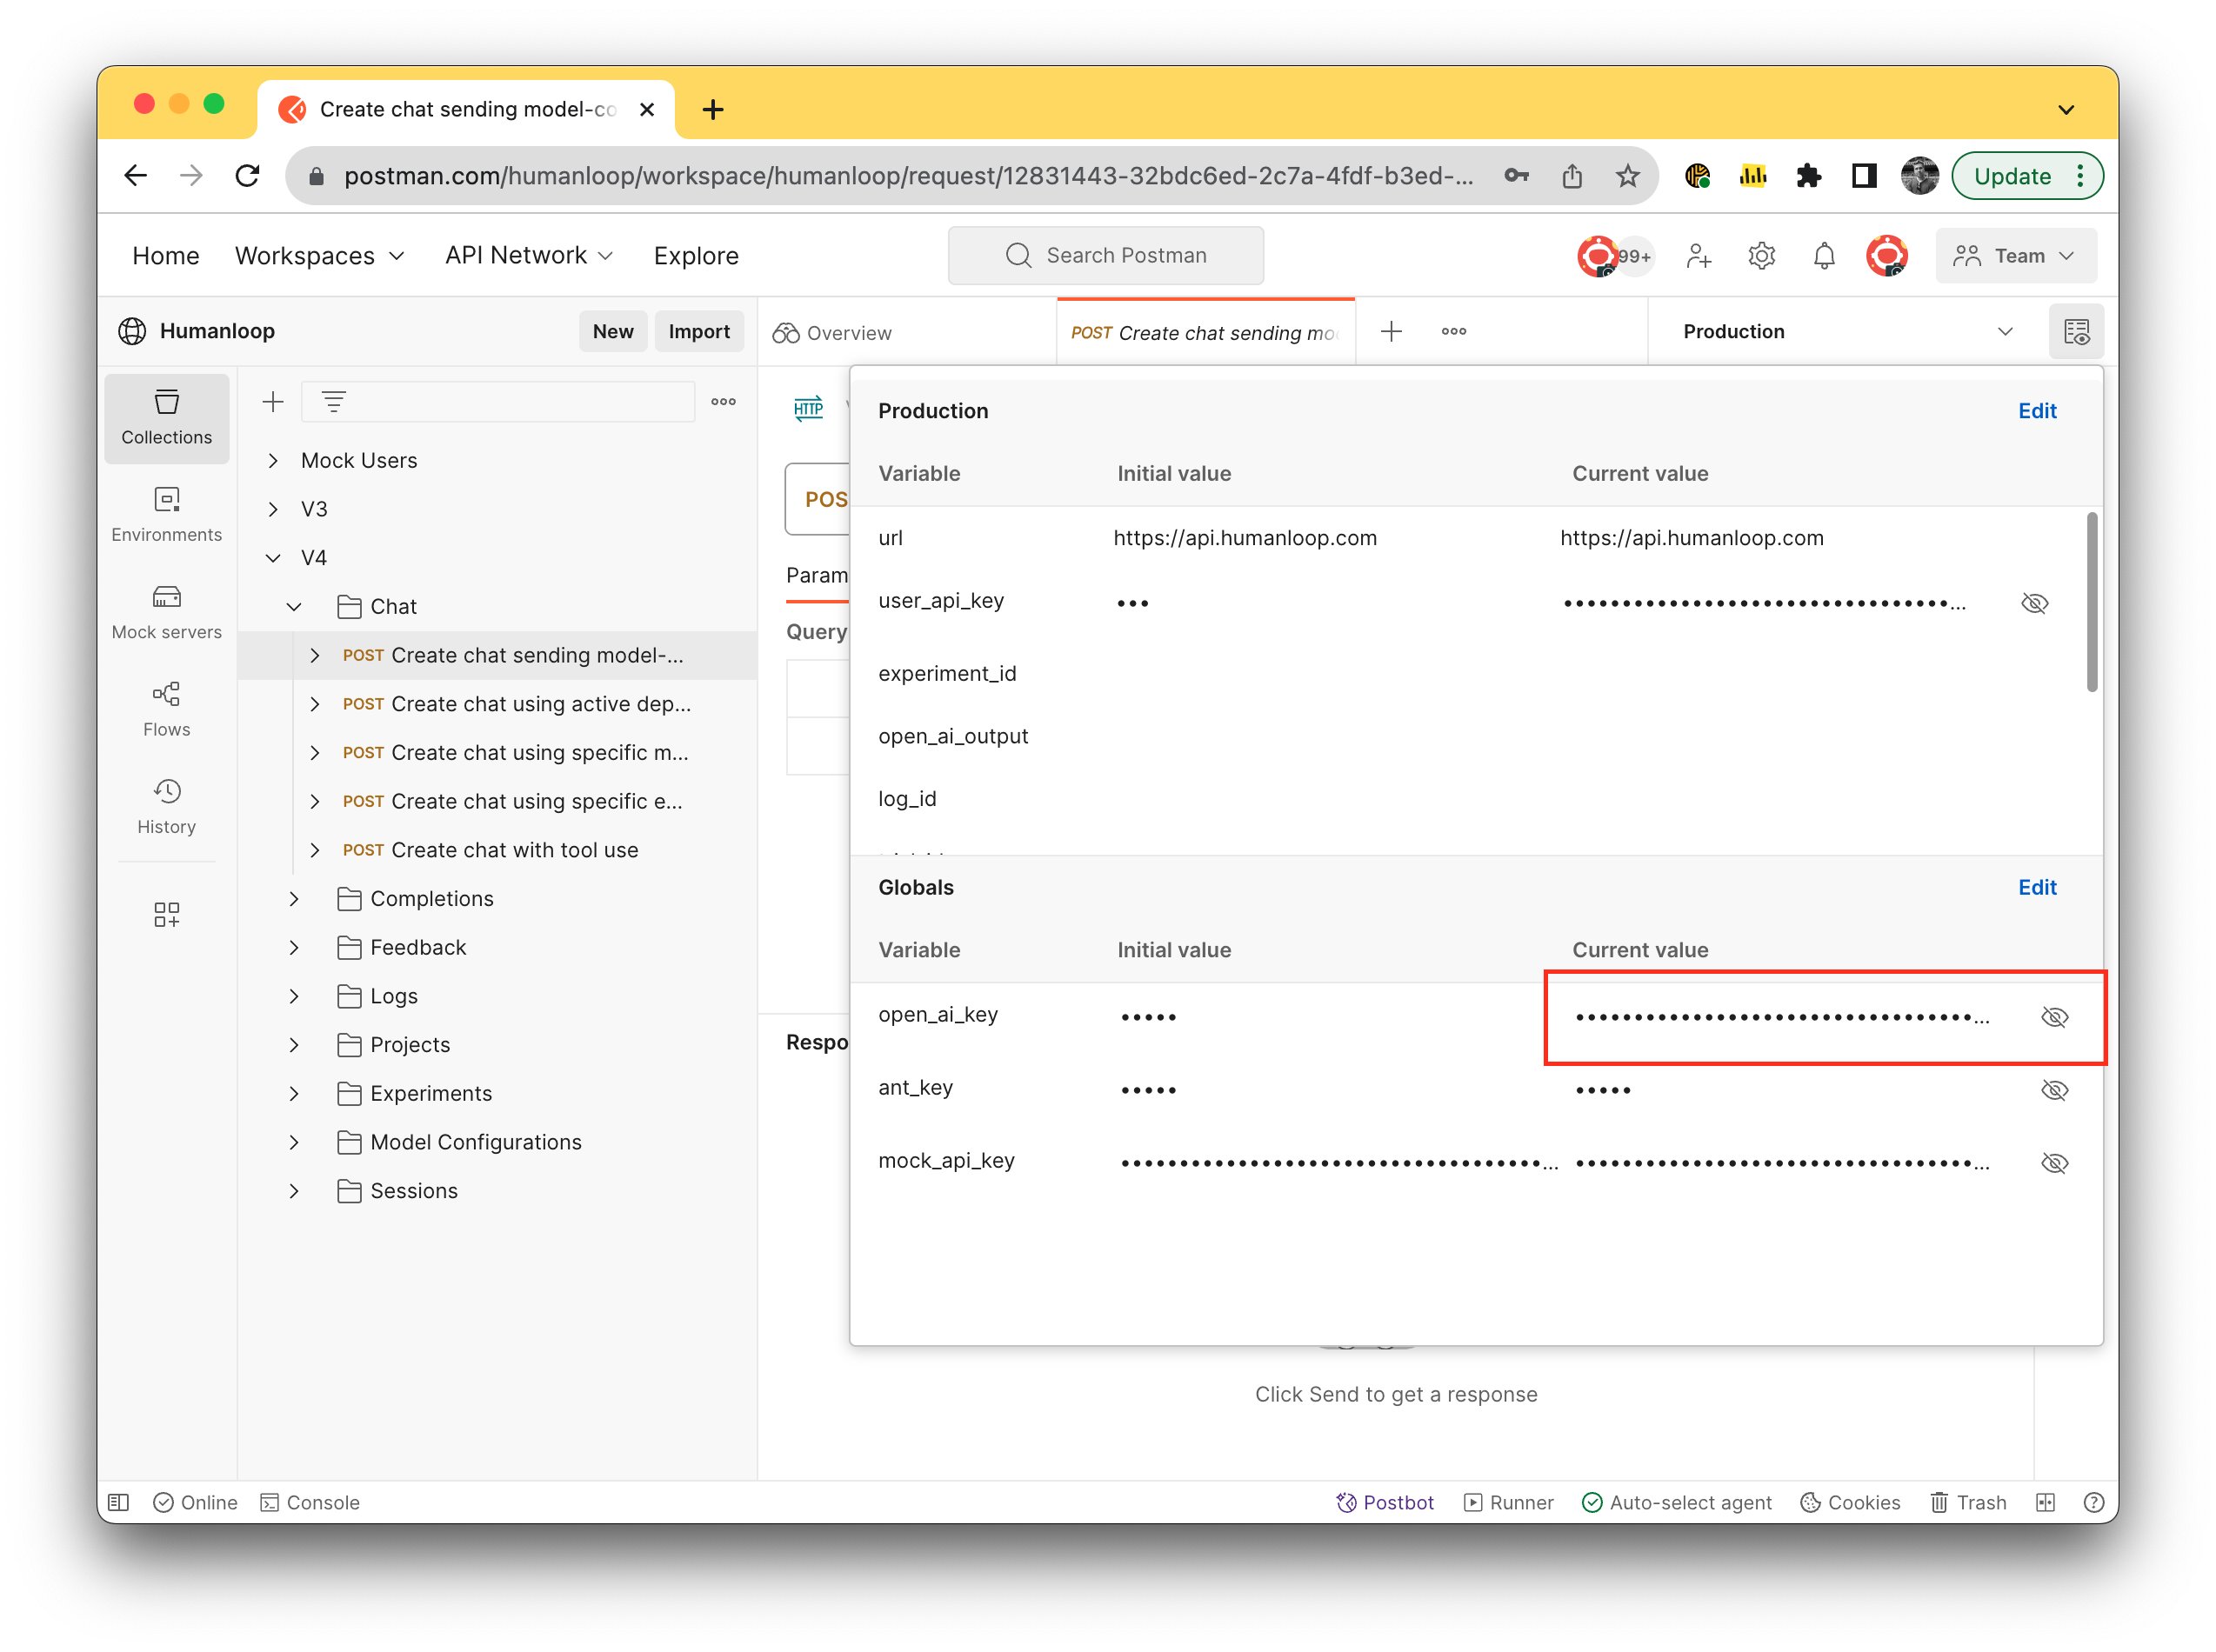The image size is (2216, 1652).
Task: Edit the Production environment variables
Action: (x=2036, y=410)
